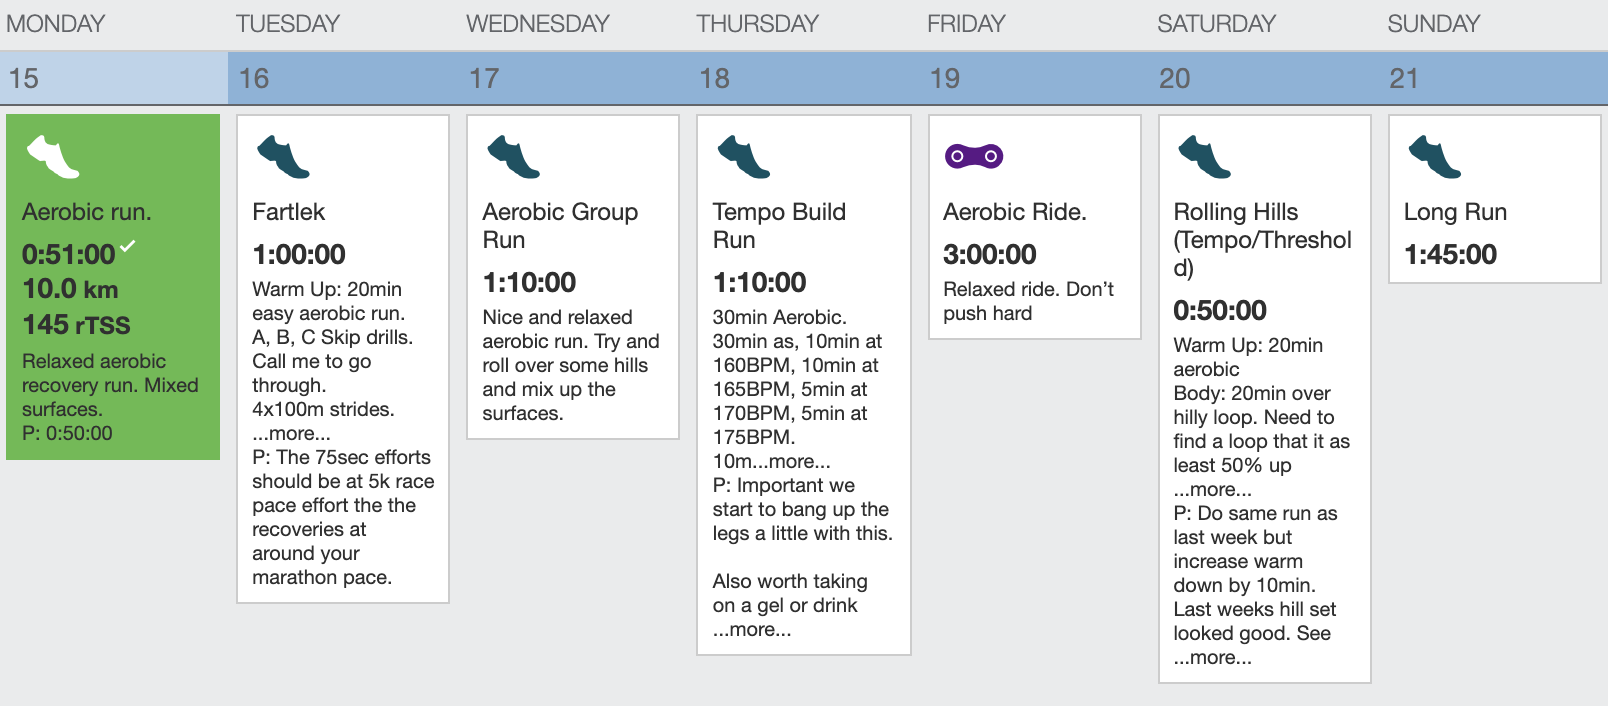1608x706 pixels.
Task: Click the completed checkmark beside 0:51:00
Action: [128, 245]
